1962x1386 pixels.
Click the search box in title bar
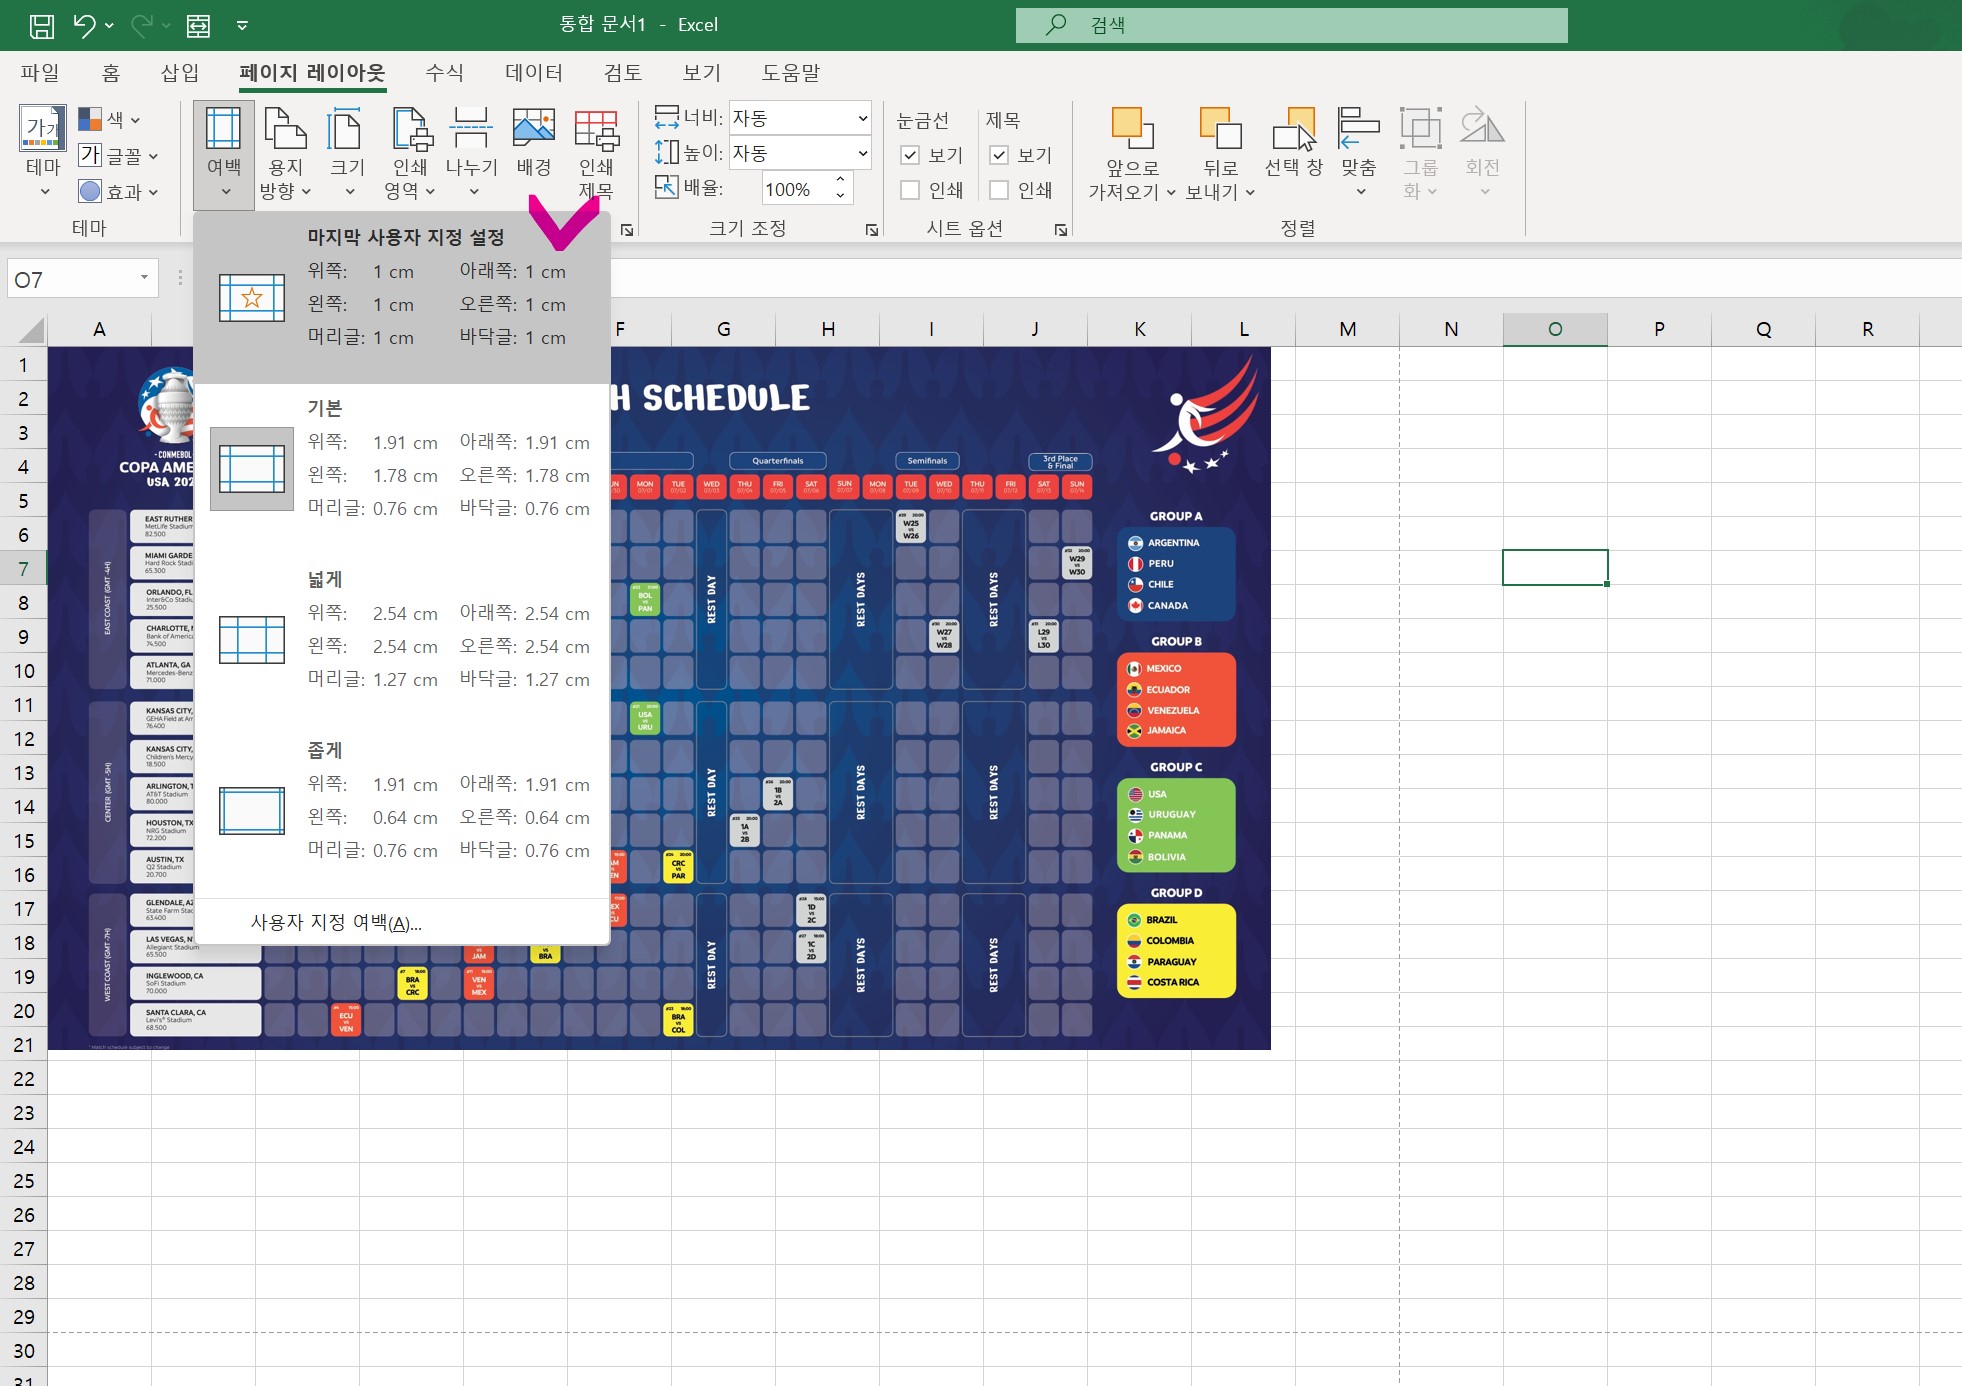(1291, 25)
